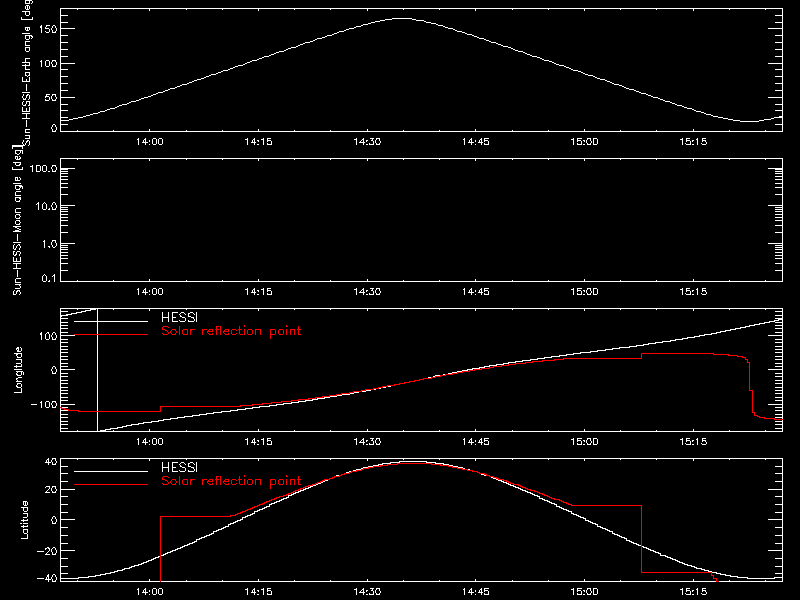This screenshot has height=600, width=800.
Task: Click red legend line sample in Longitude plot
Action: point(111,335)
